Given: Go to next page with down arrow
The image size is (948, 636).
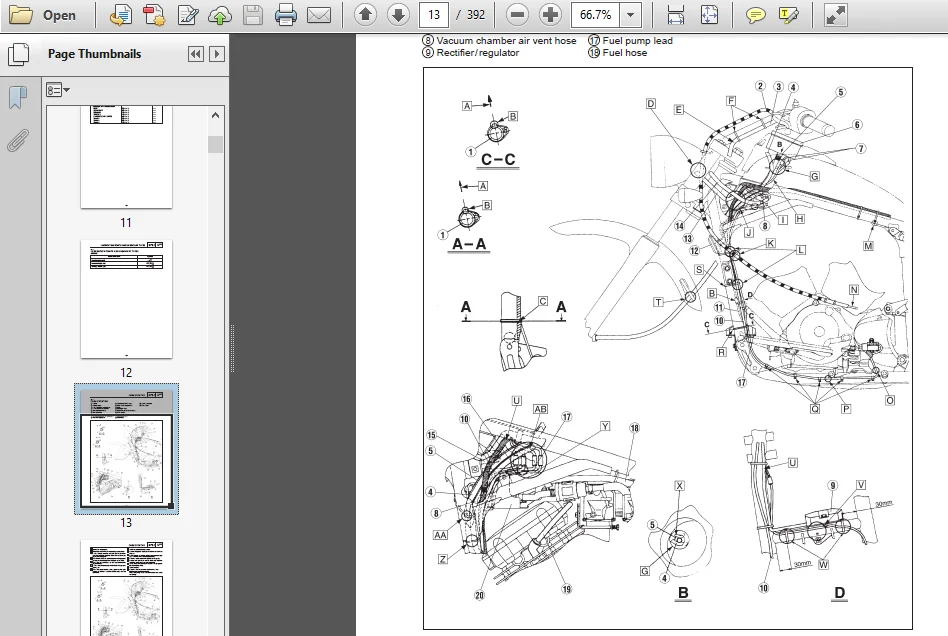Looking at the screenshot, I should click(x=398, y=15).
